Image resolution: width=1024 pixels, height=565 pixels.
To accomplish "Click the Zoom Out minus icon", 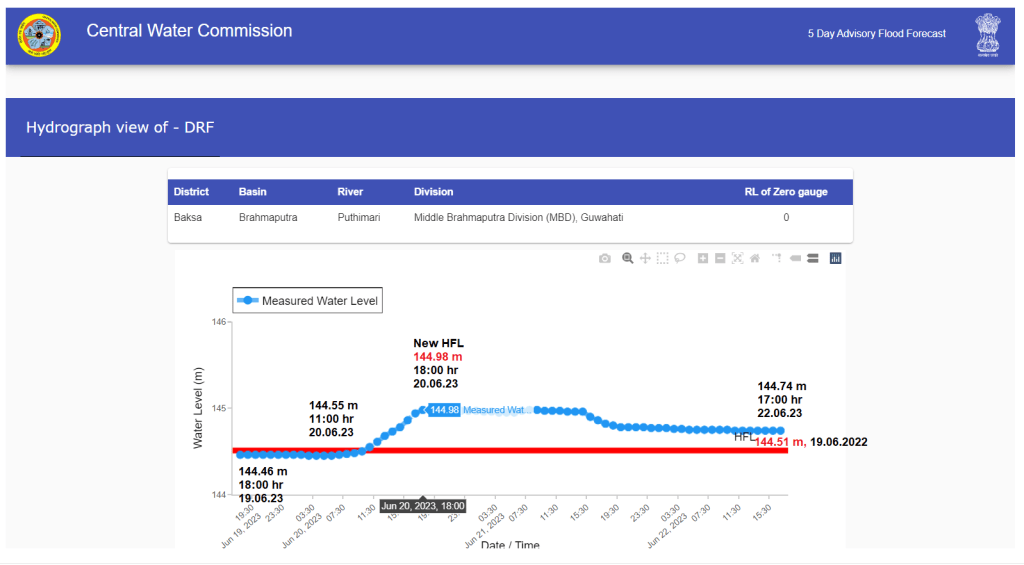I will (720, 258).
